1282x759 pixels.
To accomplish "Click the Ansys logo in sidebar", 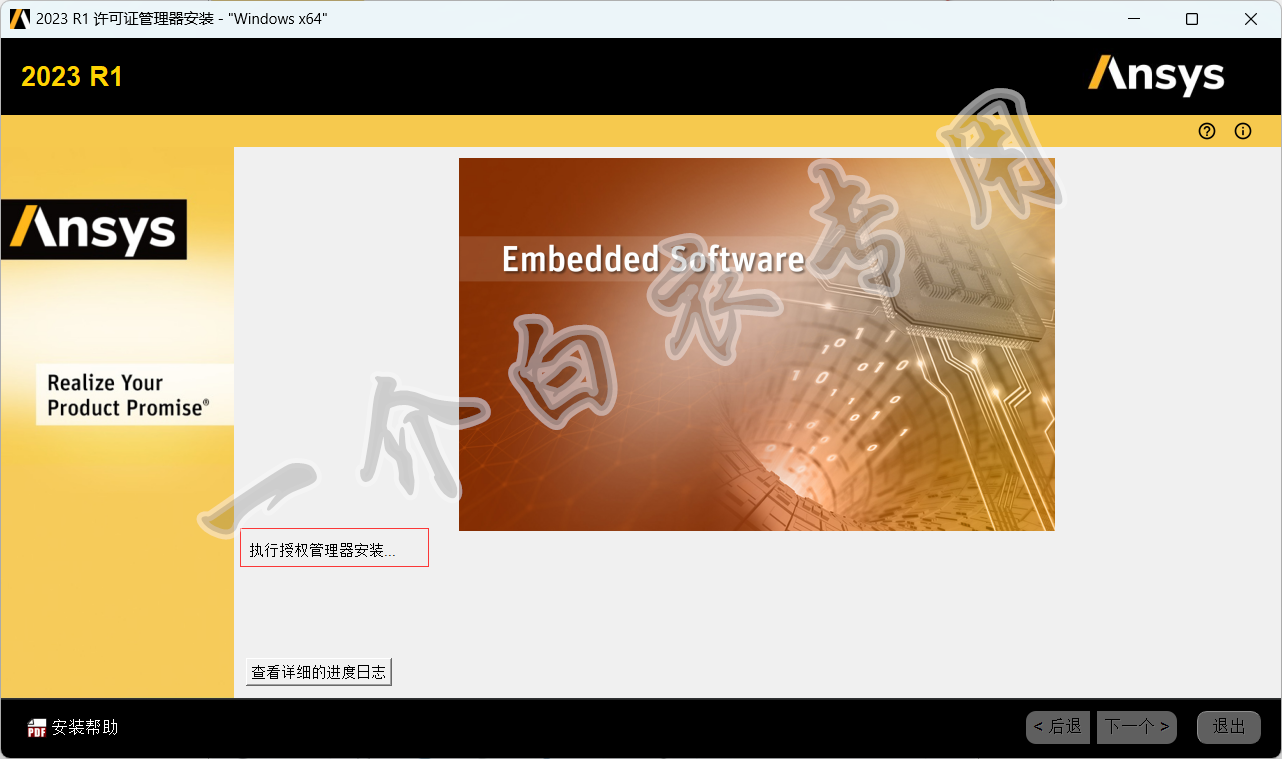I will pyautogui.click(x=94, y=229).
